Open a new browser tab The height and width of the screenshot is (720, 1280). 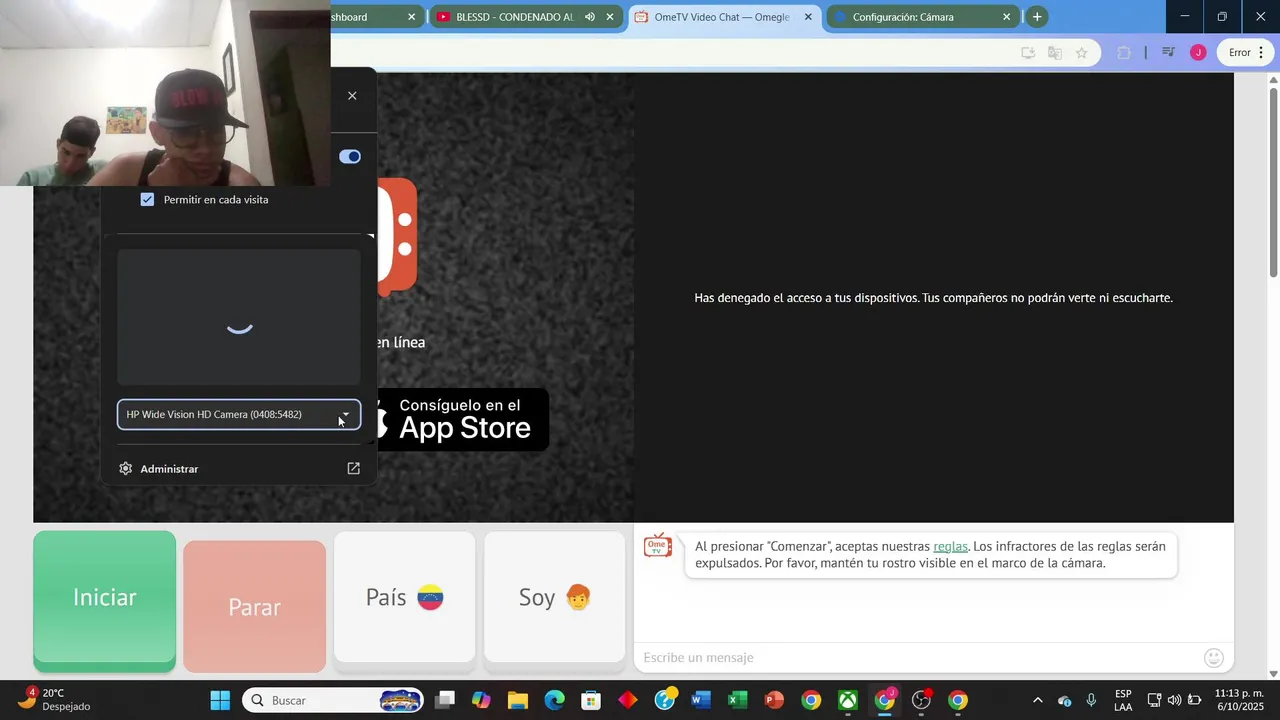pyautogui.click(x=1037, y=17)
